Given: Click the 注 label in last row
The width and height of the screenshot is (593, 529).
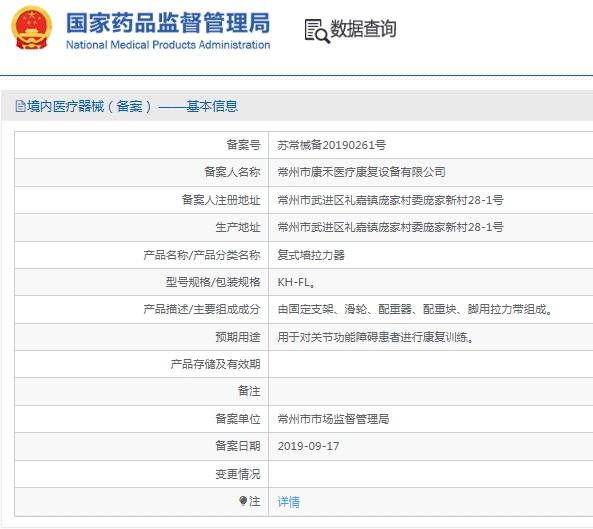Looking at the screenshot, I should (x=255, y=501).
